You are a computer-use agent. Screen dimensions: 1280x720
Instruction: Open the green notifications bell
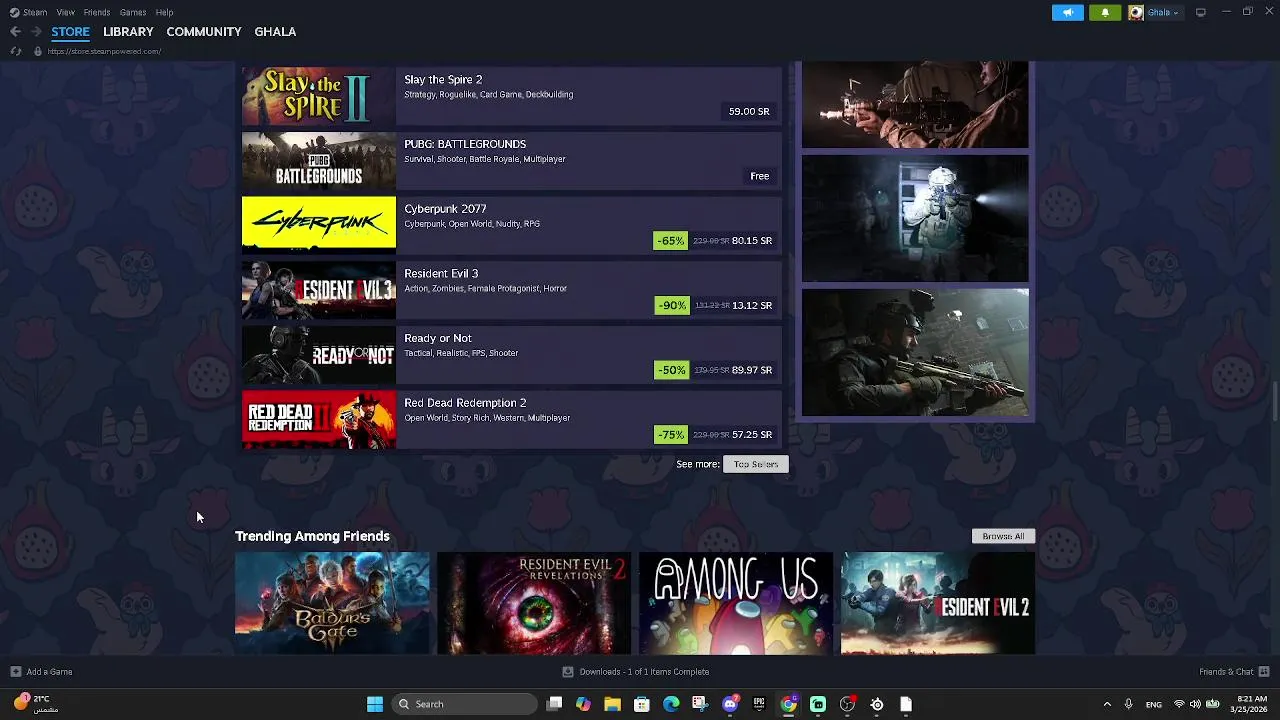(1105, 12)
